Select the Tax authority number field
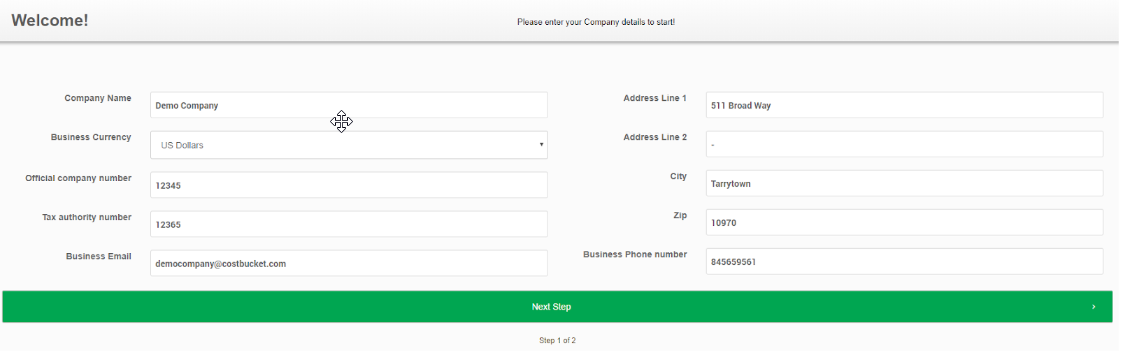This screenshot has width=1125, height=361. [349, 224]
